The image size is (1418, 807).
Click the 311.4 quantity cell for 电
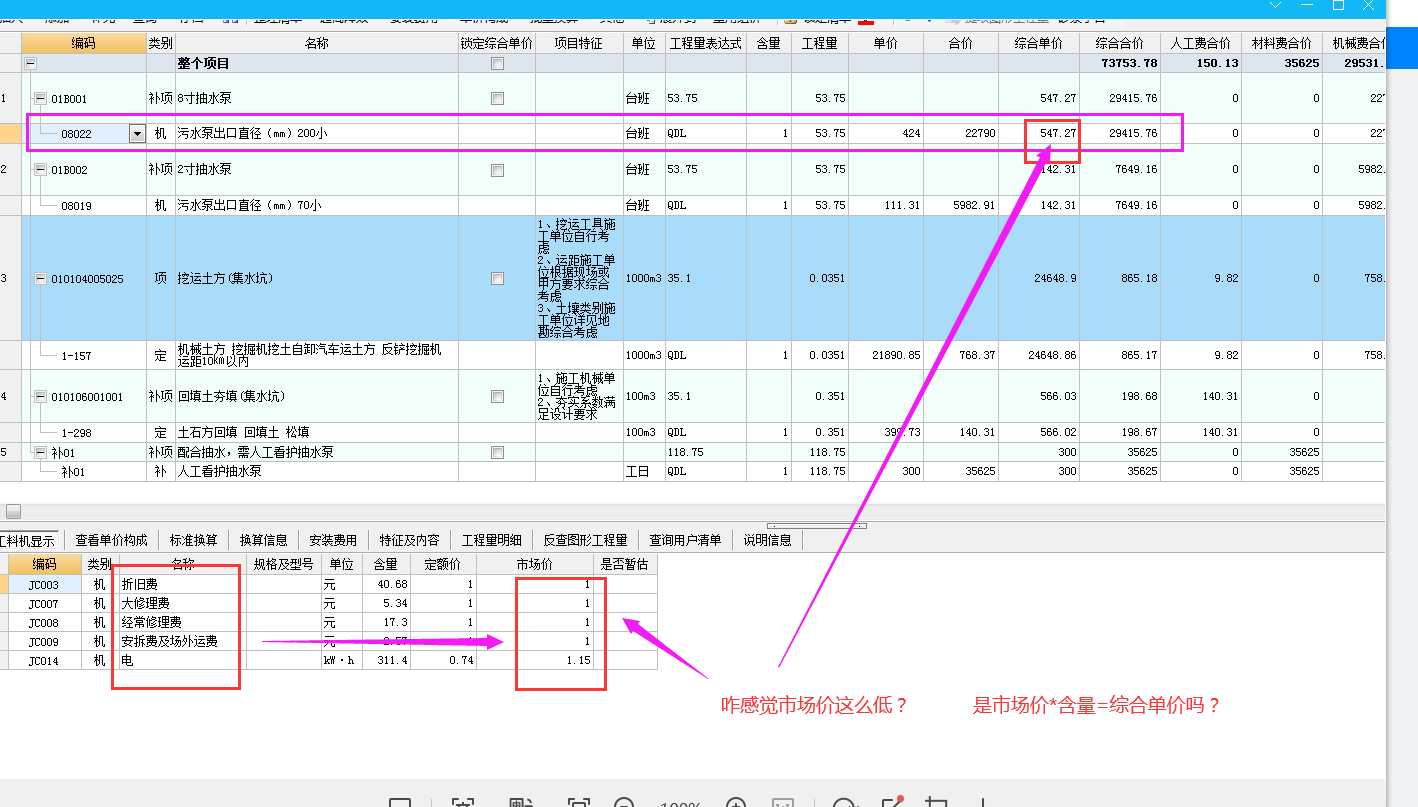tap(386, 660)
